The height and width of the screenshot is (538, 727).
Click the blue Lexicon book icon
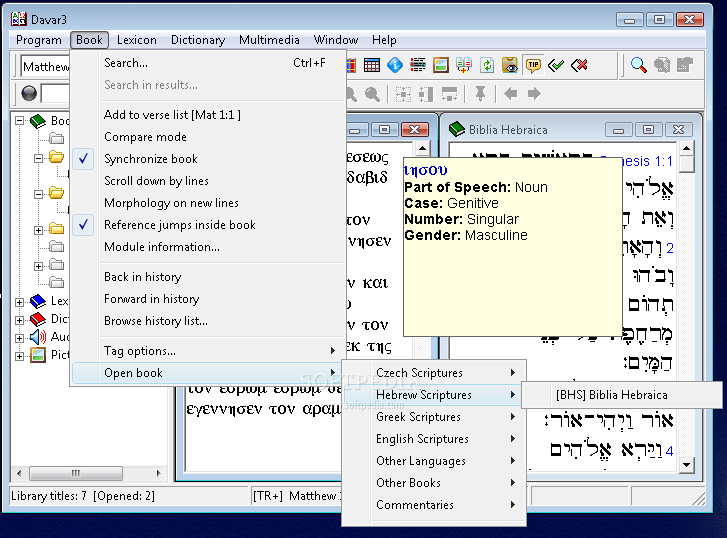[38, 301]
